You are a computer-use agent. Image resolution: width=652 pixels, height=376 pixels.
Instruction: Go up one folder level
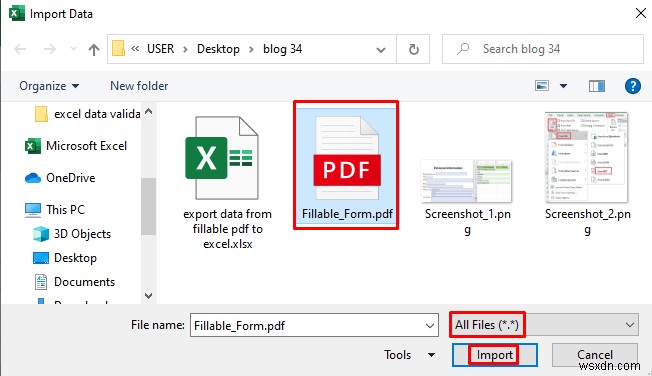pyautogui.click(x=94, y=49)
